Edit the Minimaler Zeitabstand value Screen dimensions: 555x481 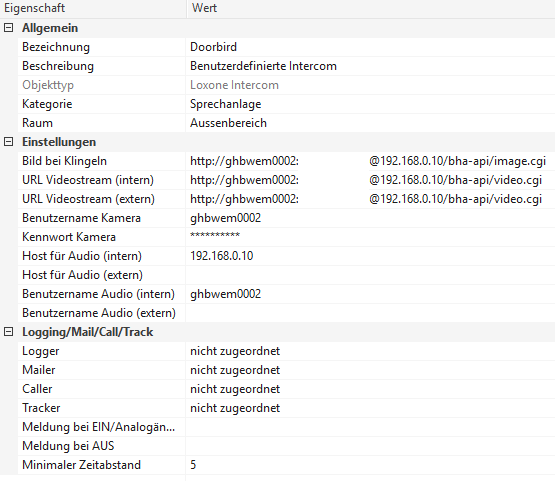(370, 465)
